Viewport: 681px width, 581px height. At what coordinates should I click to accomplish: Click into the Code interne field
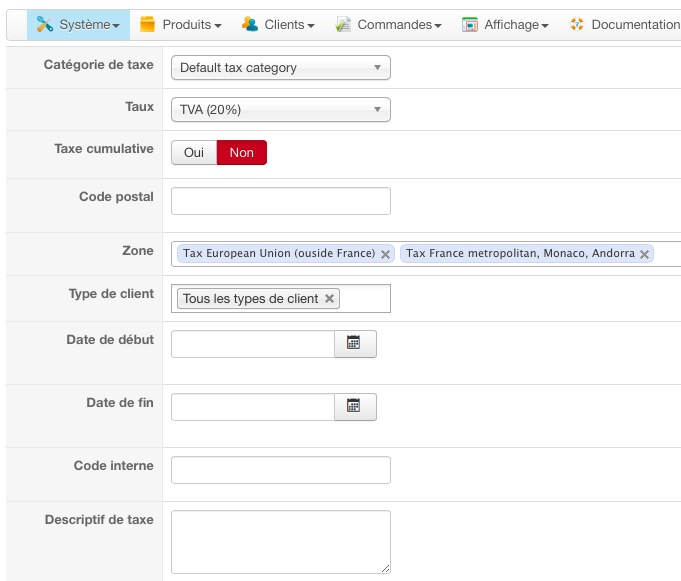280,470
